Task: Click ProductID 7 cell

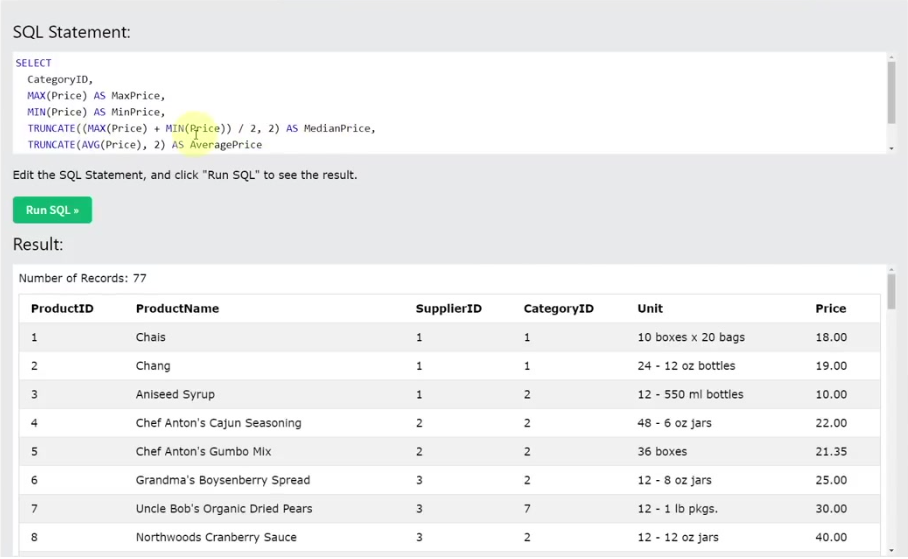Action: coord(34,509)
